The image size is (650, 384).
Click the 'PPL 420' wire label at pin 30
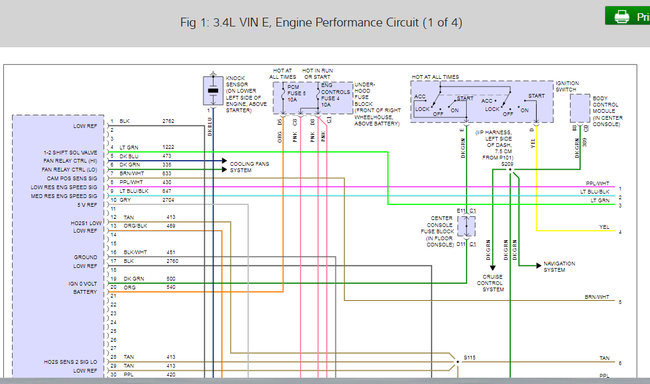point(149,374)
